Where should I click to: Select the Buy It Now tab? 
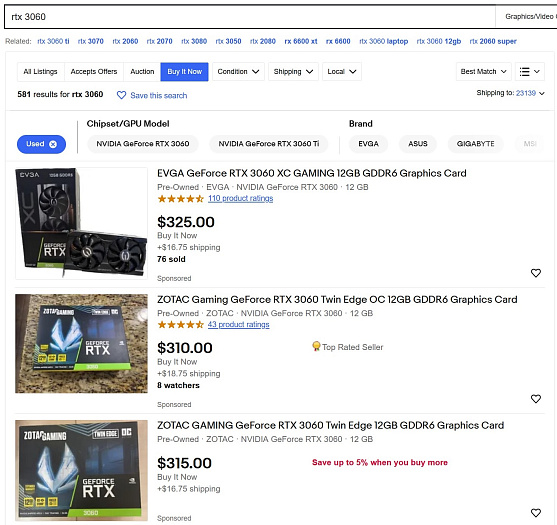184,71
